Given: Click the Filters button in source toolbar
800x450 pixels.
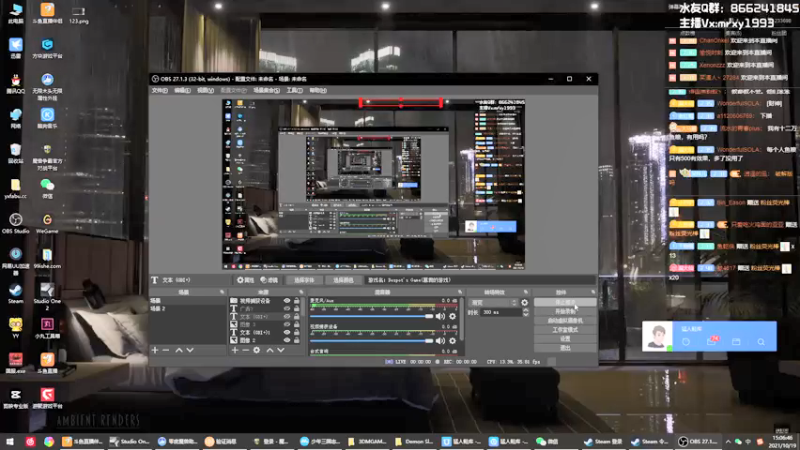Looking at the screenshot, I should coord(269,280).
